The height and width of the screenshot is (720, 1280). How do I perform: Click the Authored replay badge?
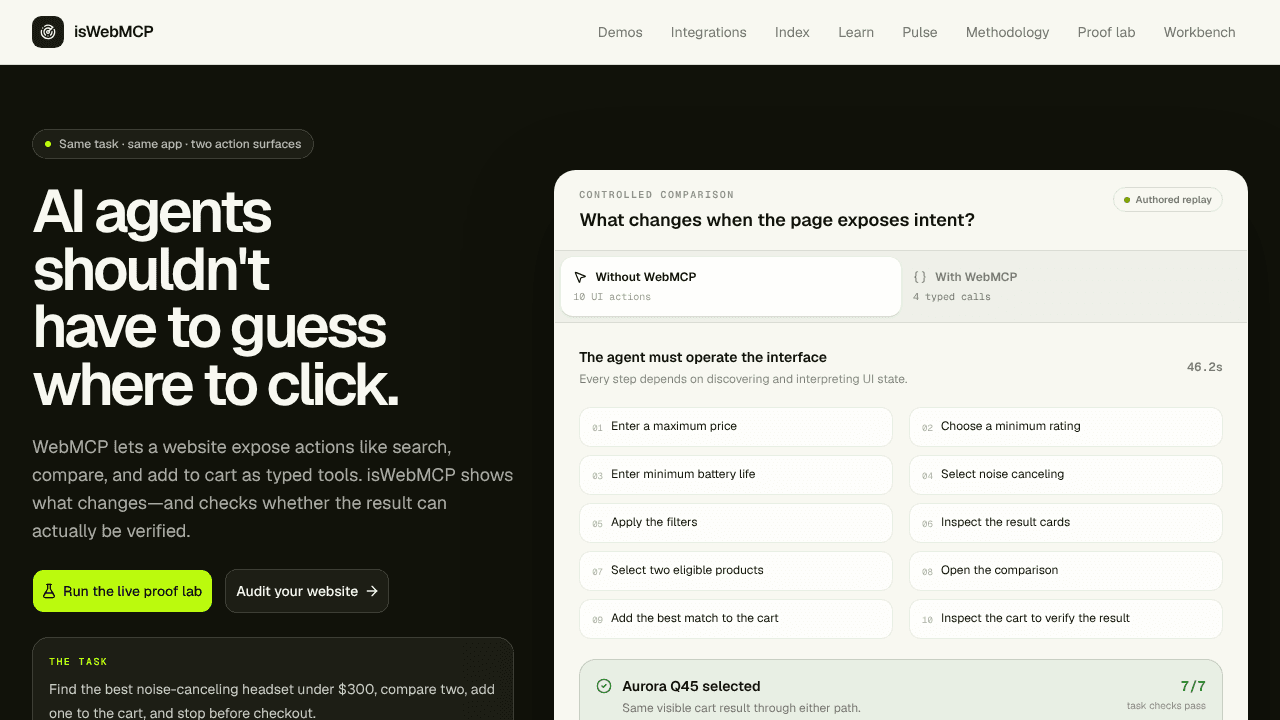1168,200
